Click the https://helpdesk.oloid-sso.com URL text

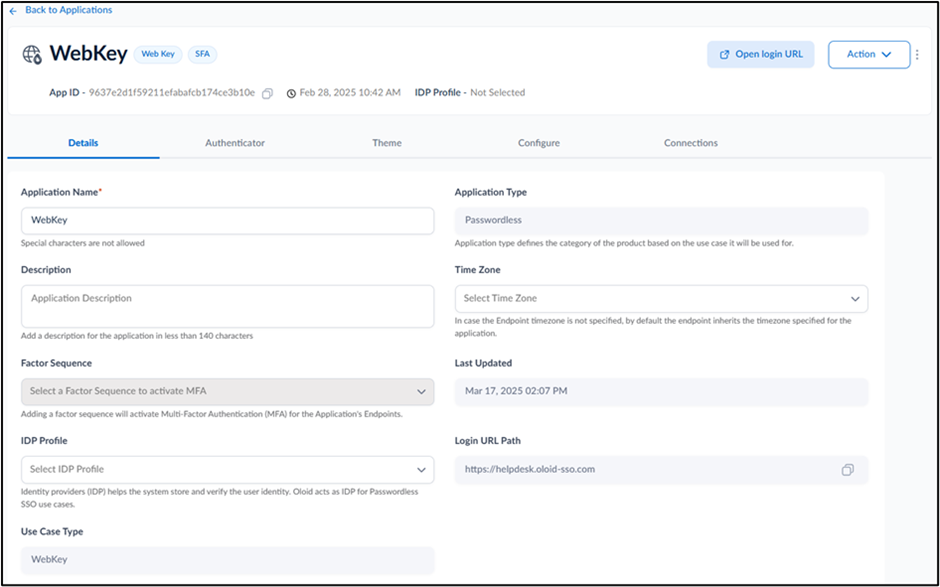pyautogui.click(x=530, y=469)
